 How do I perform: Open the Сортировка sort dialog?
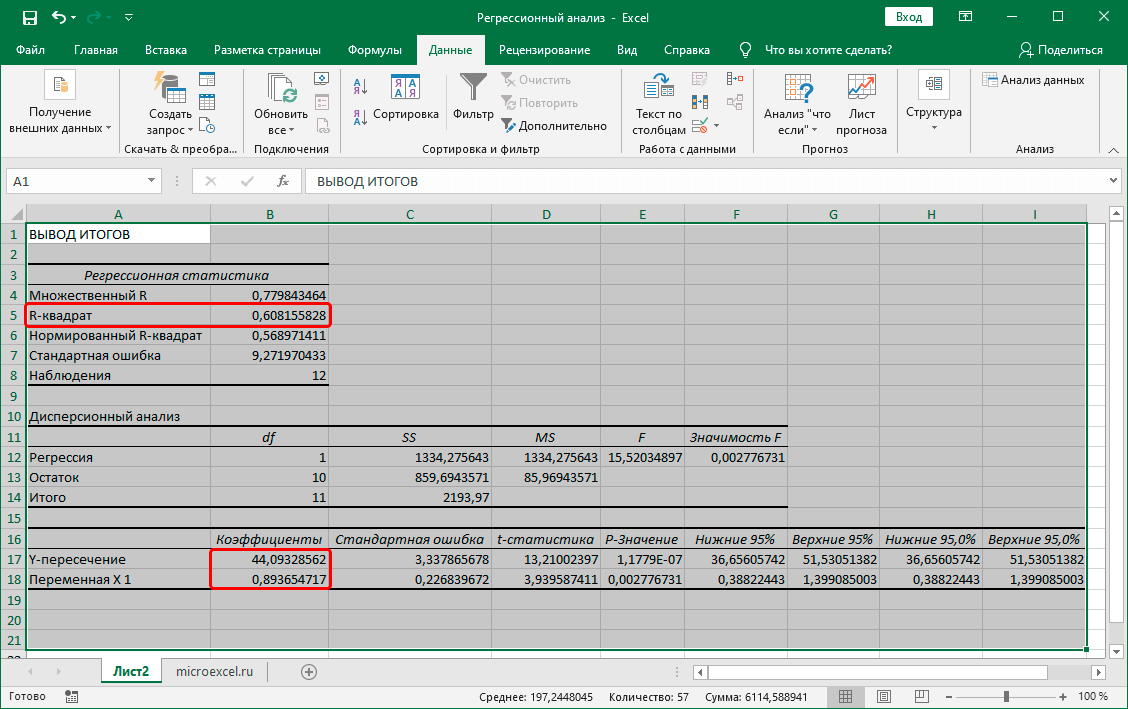pos(405,98)
